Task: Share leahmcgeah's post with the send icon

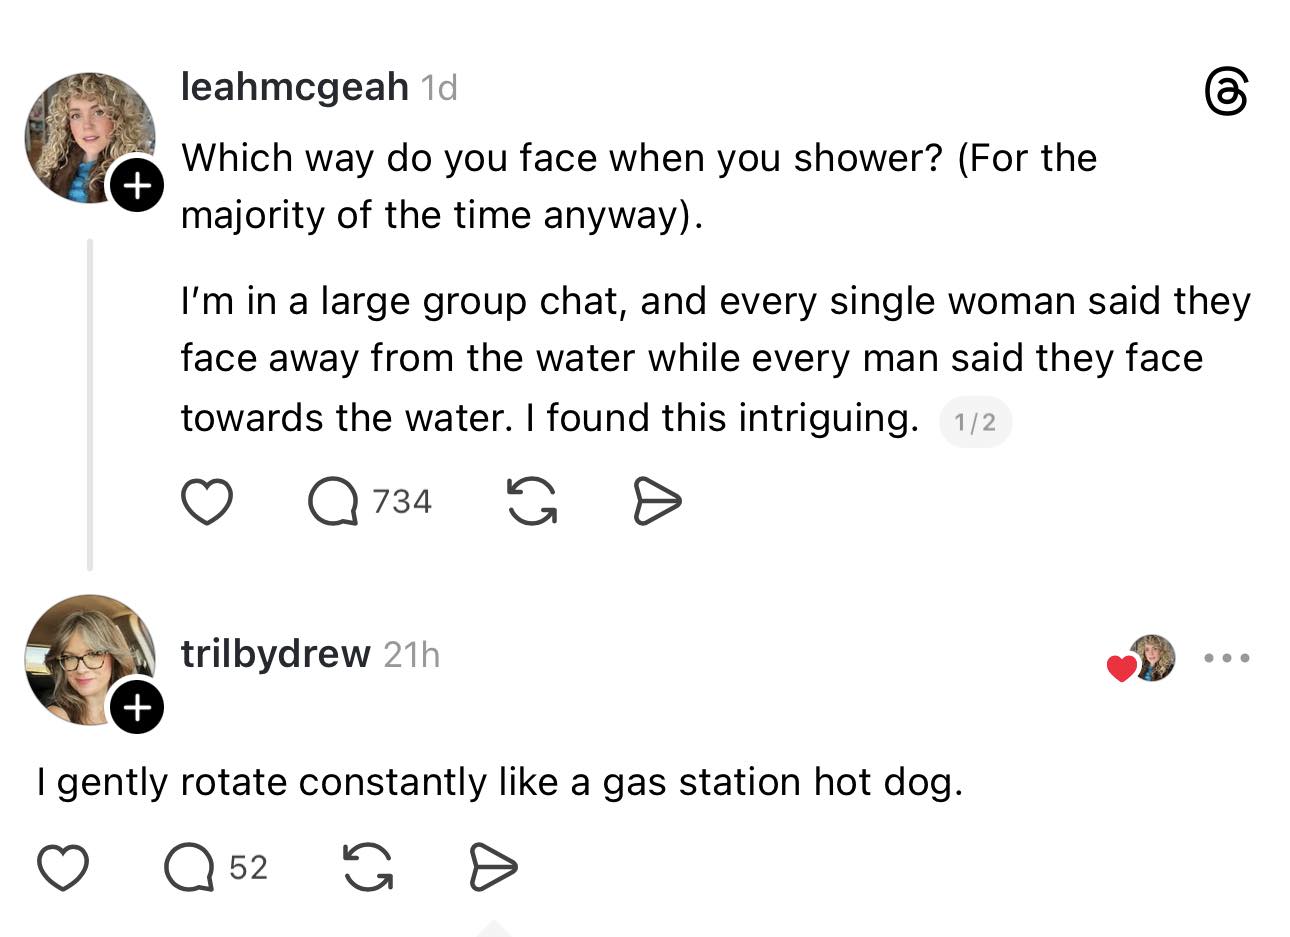Action: point(657,501)
